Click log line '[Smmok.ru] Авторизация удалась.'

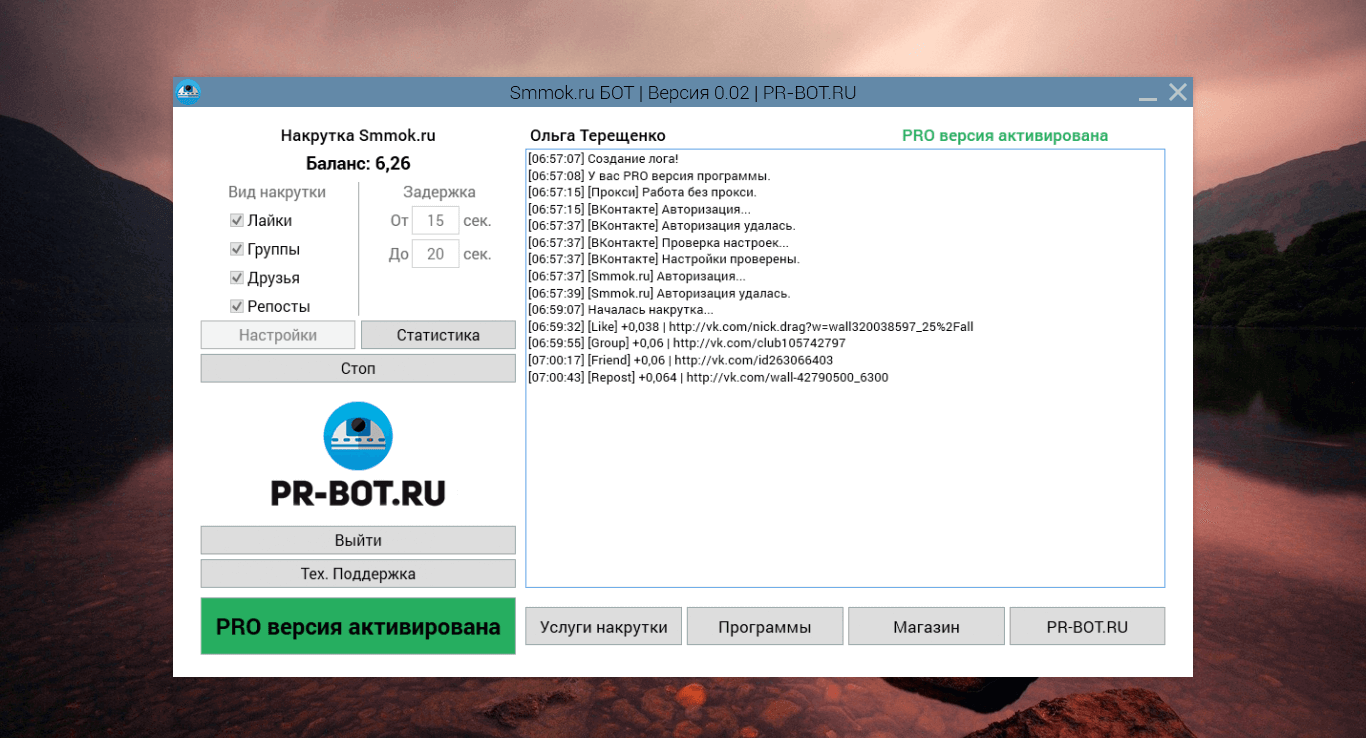tap(659, 293)
